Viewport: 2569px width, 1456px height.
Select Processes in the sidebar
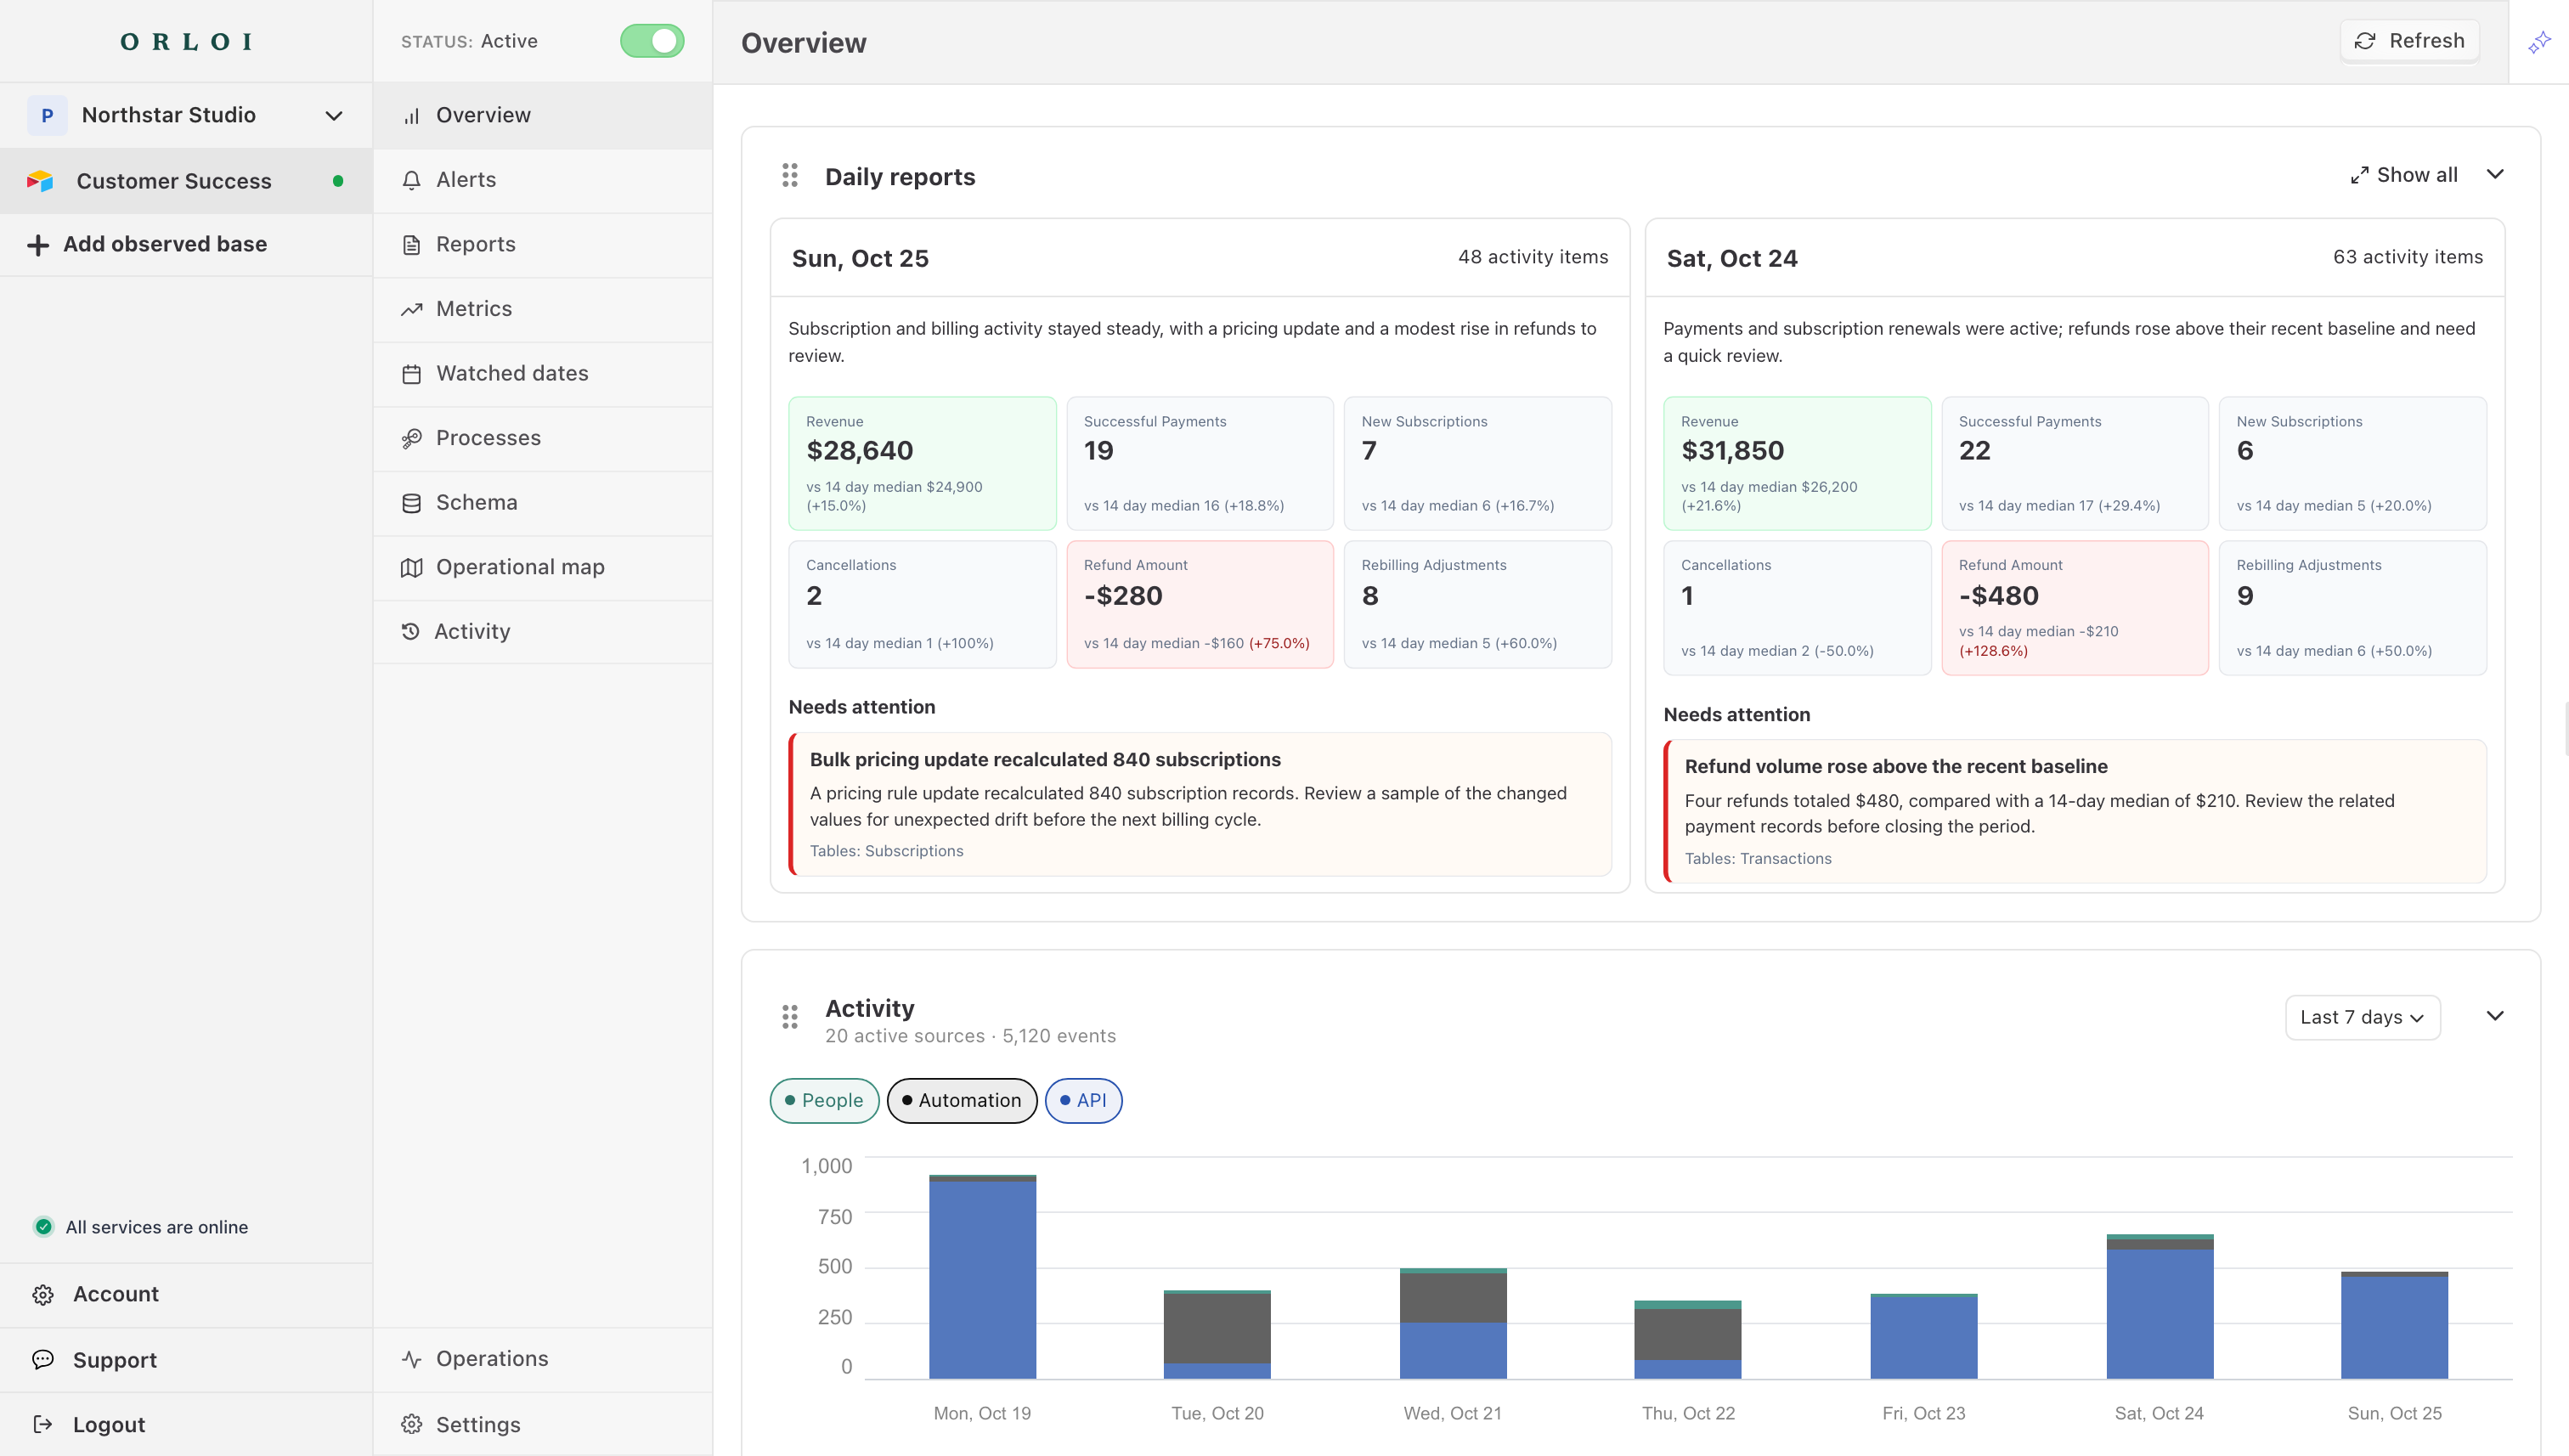click(x=543, y=438)
